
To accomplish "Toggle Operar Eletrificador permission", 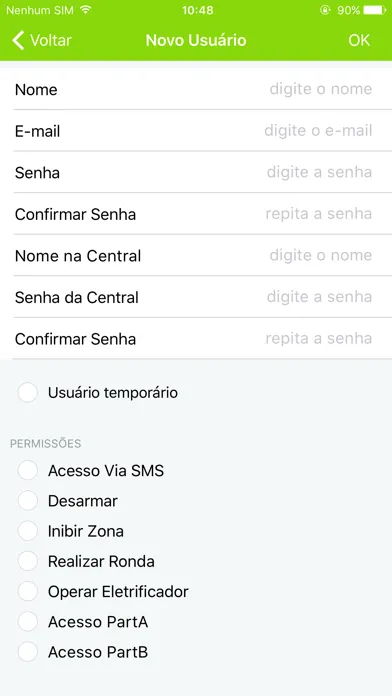I will [28, 592].
